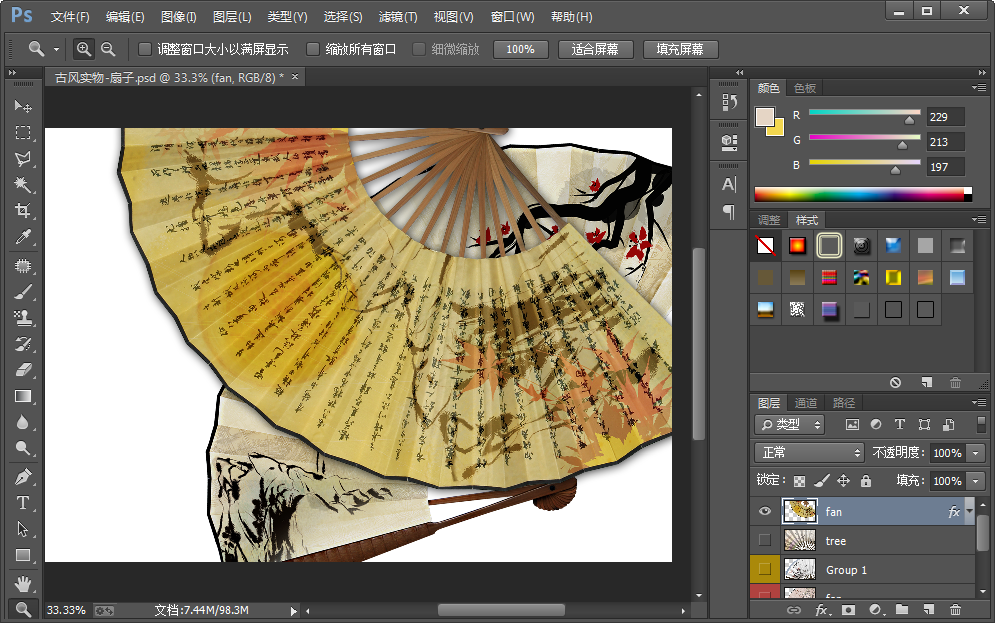
Task: Select the Hand tool
Action: click(22, 582)
